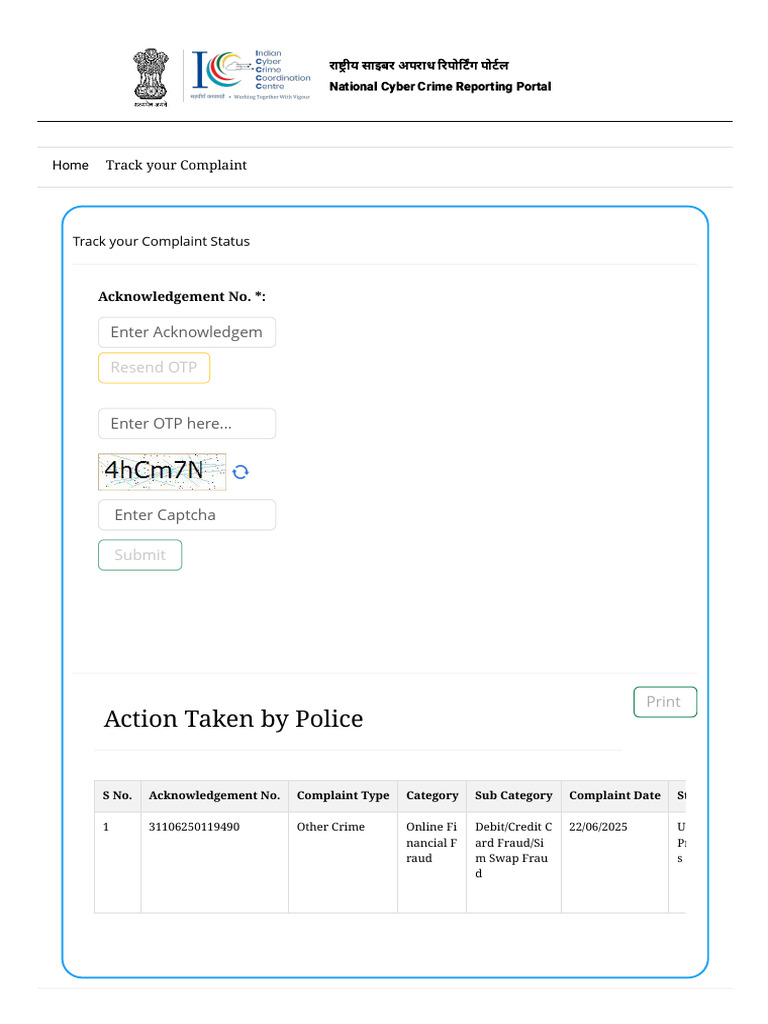Focus the Enter Captcha field
The height and width of the screenshot is (1024, 768).
coord(187,515)
